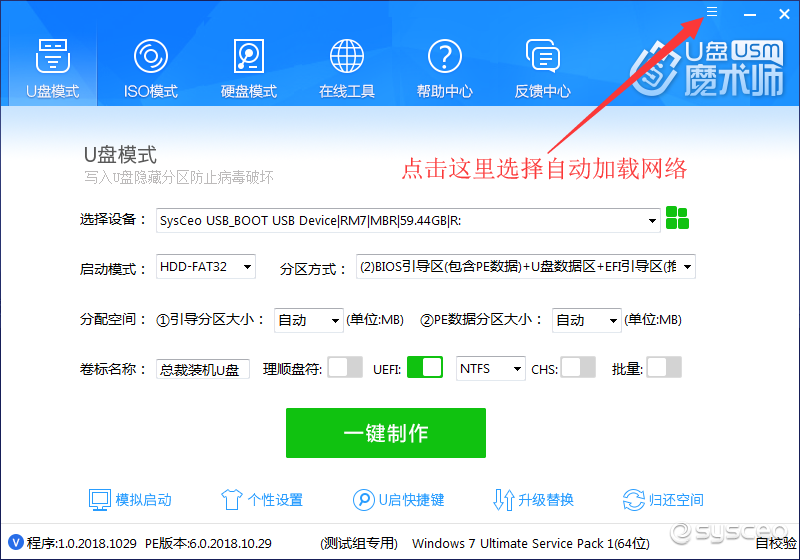
Task: Open PE数据分区大小 自动 dropdown
Action: (x=587, y=320)
